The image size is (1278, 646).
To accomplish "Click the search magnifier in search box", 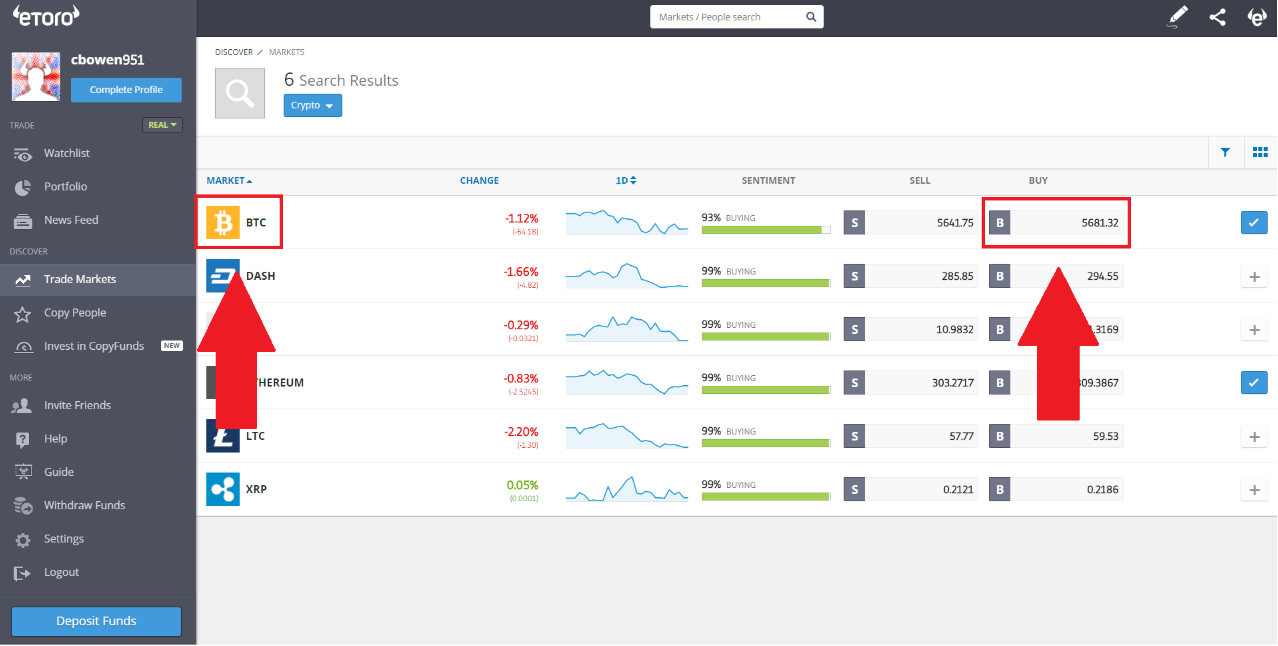I will (811, 17).
